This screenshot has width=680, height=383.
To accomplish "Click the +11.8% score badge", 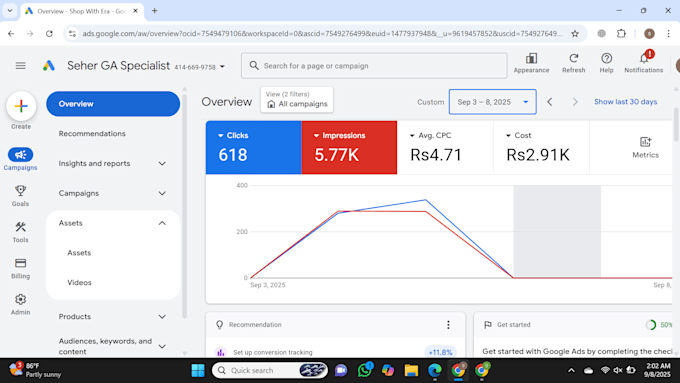I will pos(440,352).
